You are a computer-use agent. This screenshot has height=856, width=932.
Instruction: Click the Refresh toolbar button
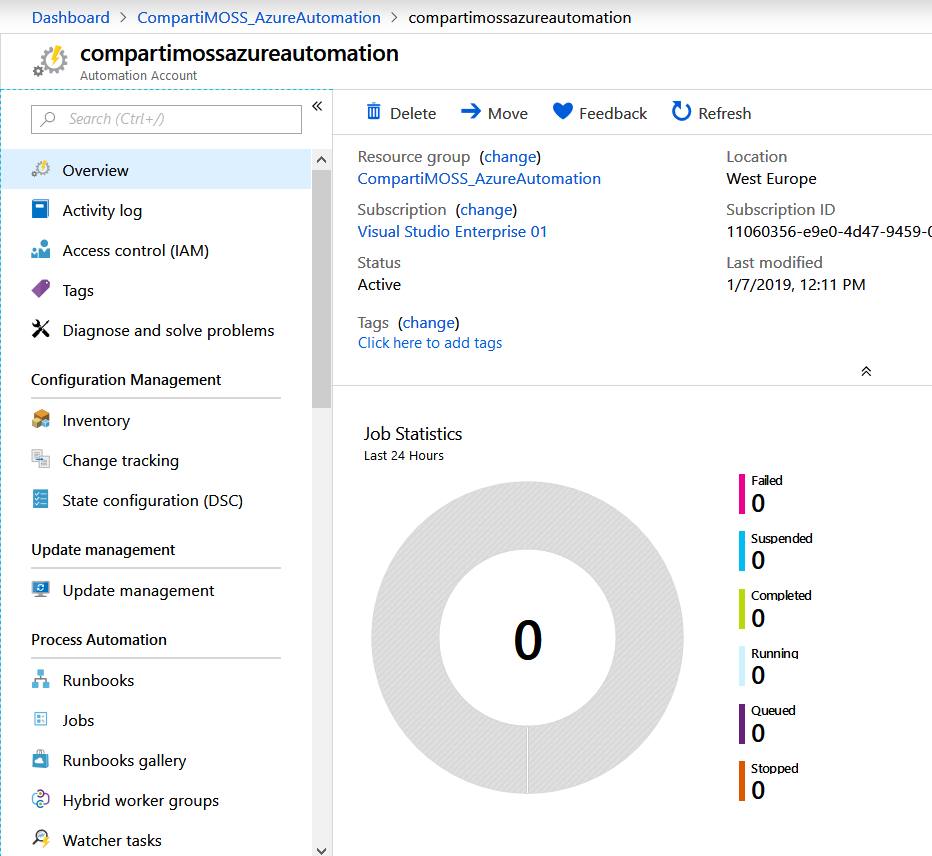click(x=711, y=113)
